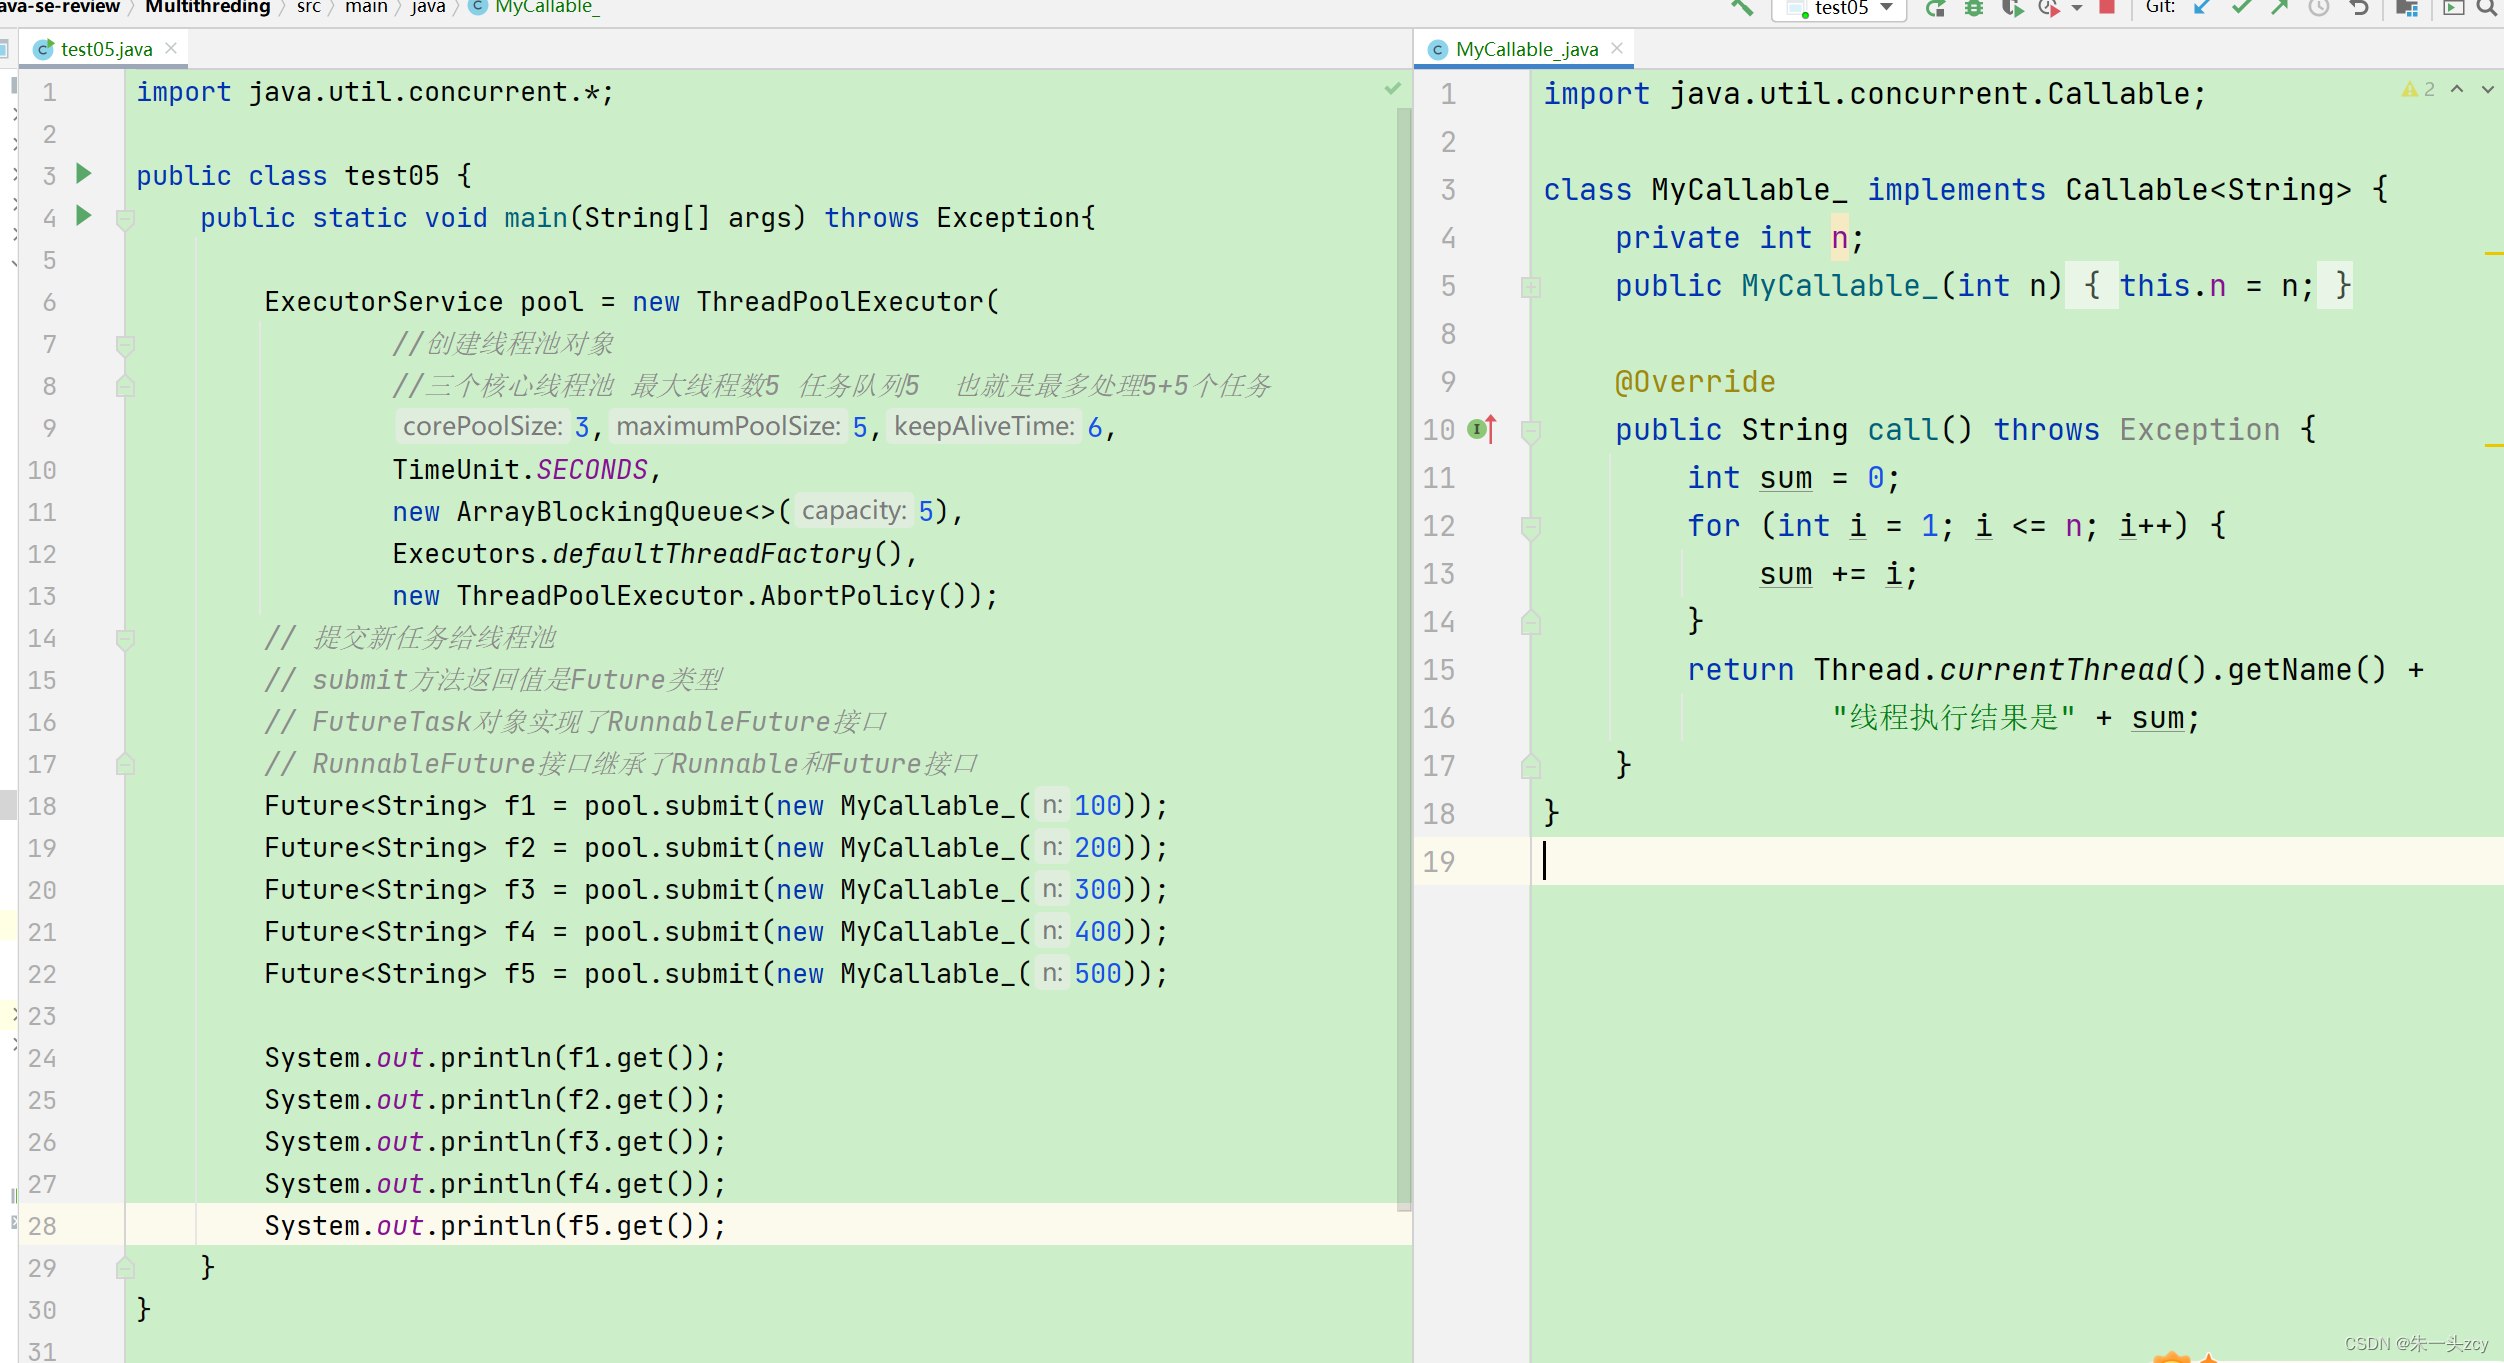The image size is (2504, 1363).
Task: Click the capacity: hint in ArrayBlockingQueue
Action: [855, 511]
